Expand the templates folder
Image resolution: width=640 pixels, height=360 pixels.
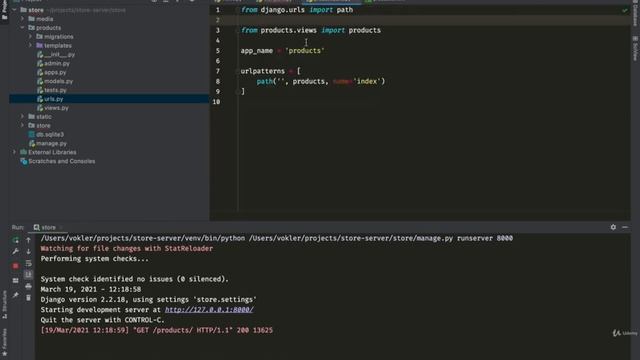pos(31,45)
